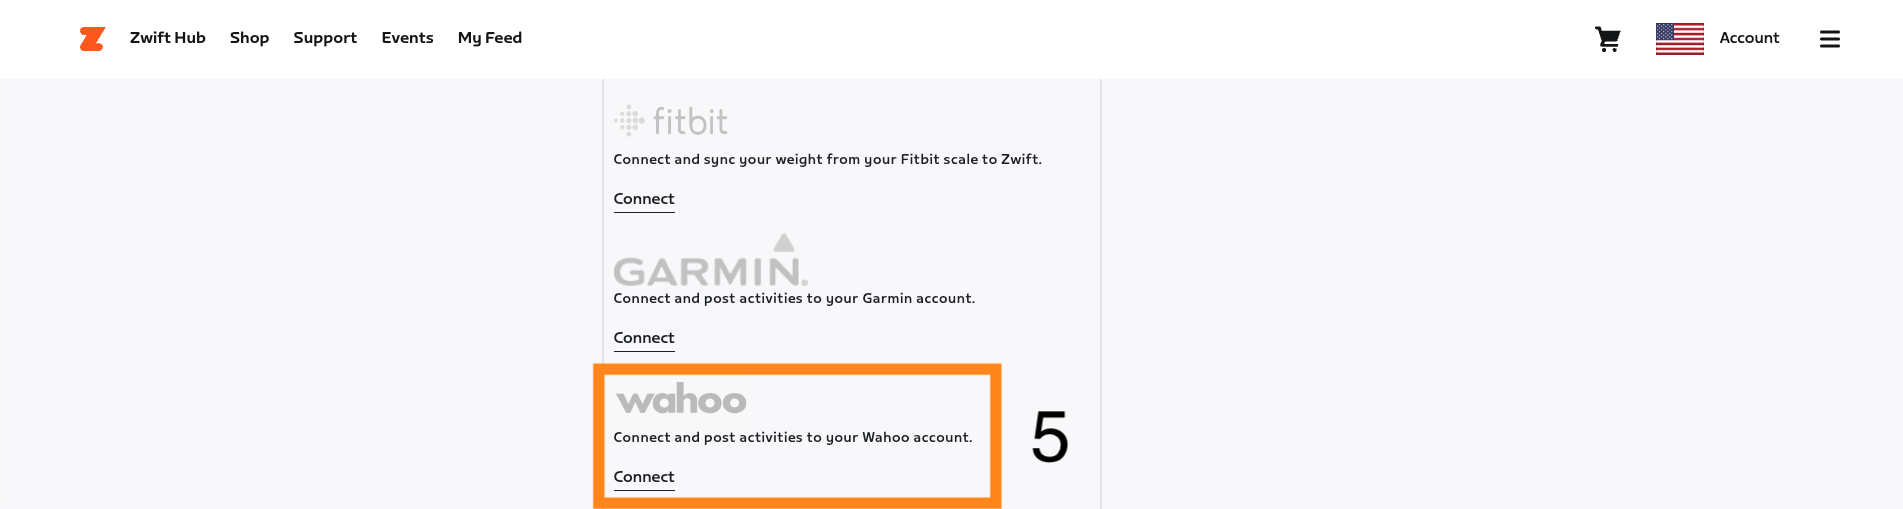Navigate to Events
Viewport: 1903px width, 509px height.
407,38
